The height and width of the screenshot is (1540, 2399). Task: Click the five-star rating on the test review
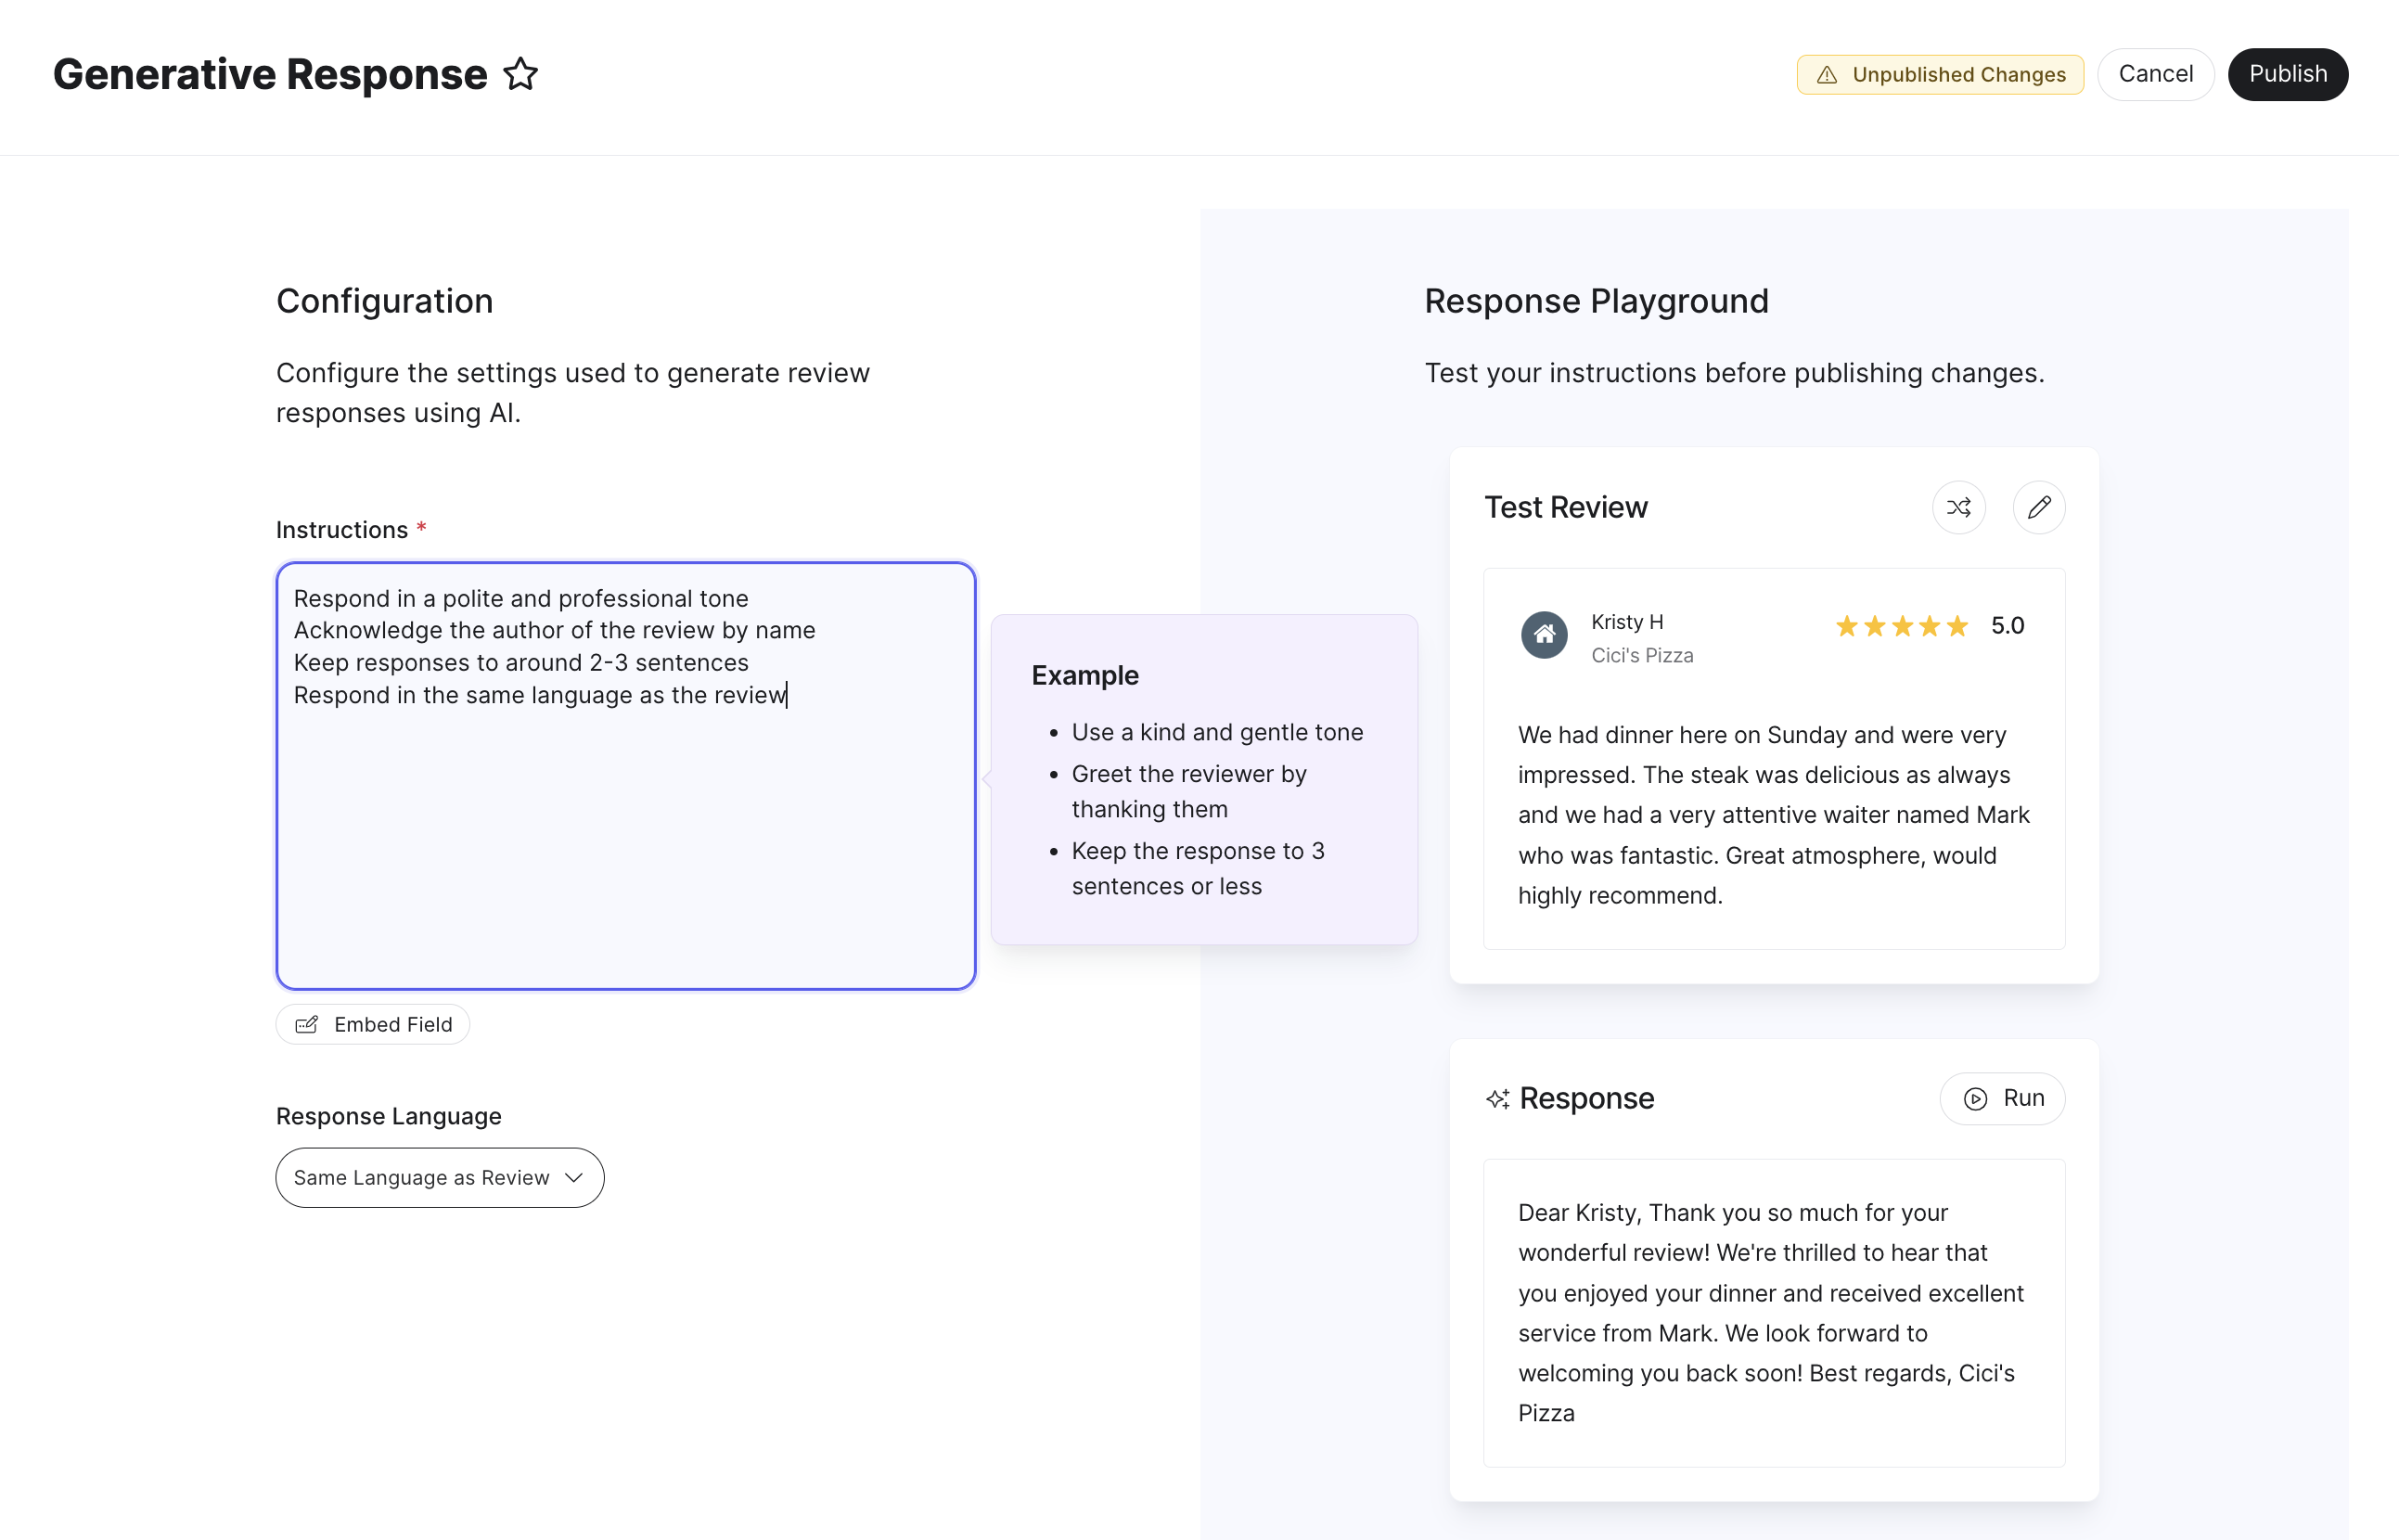point(1900,626)
